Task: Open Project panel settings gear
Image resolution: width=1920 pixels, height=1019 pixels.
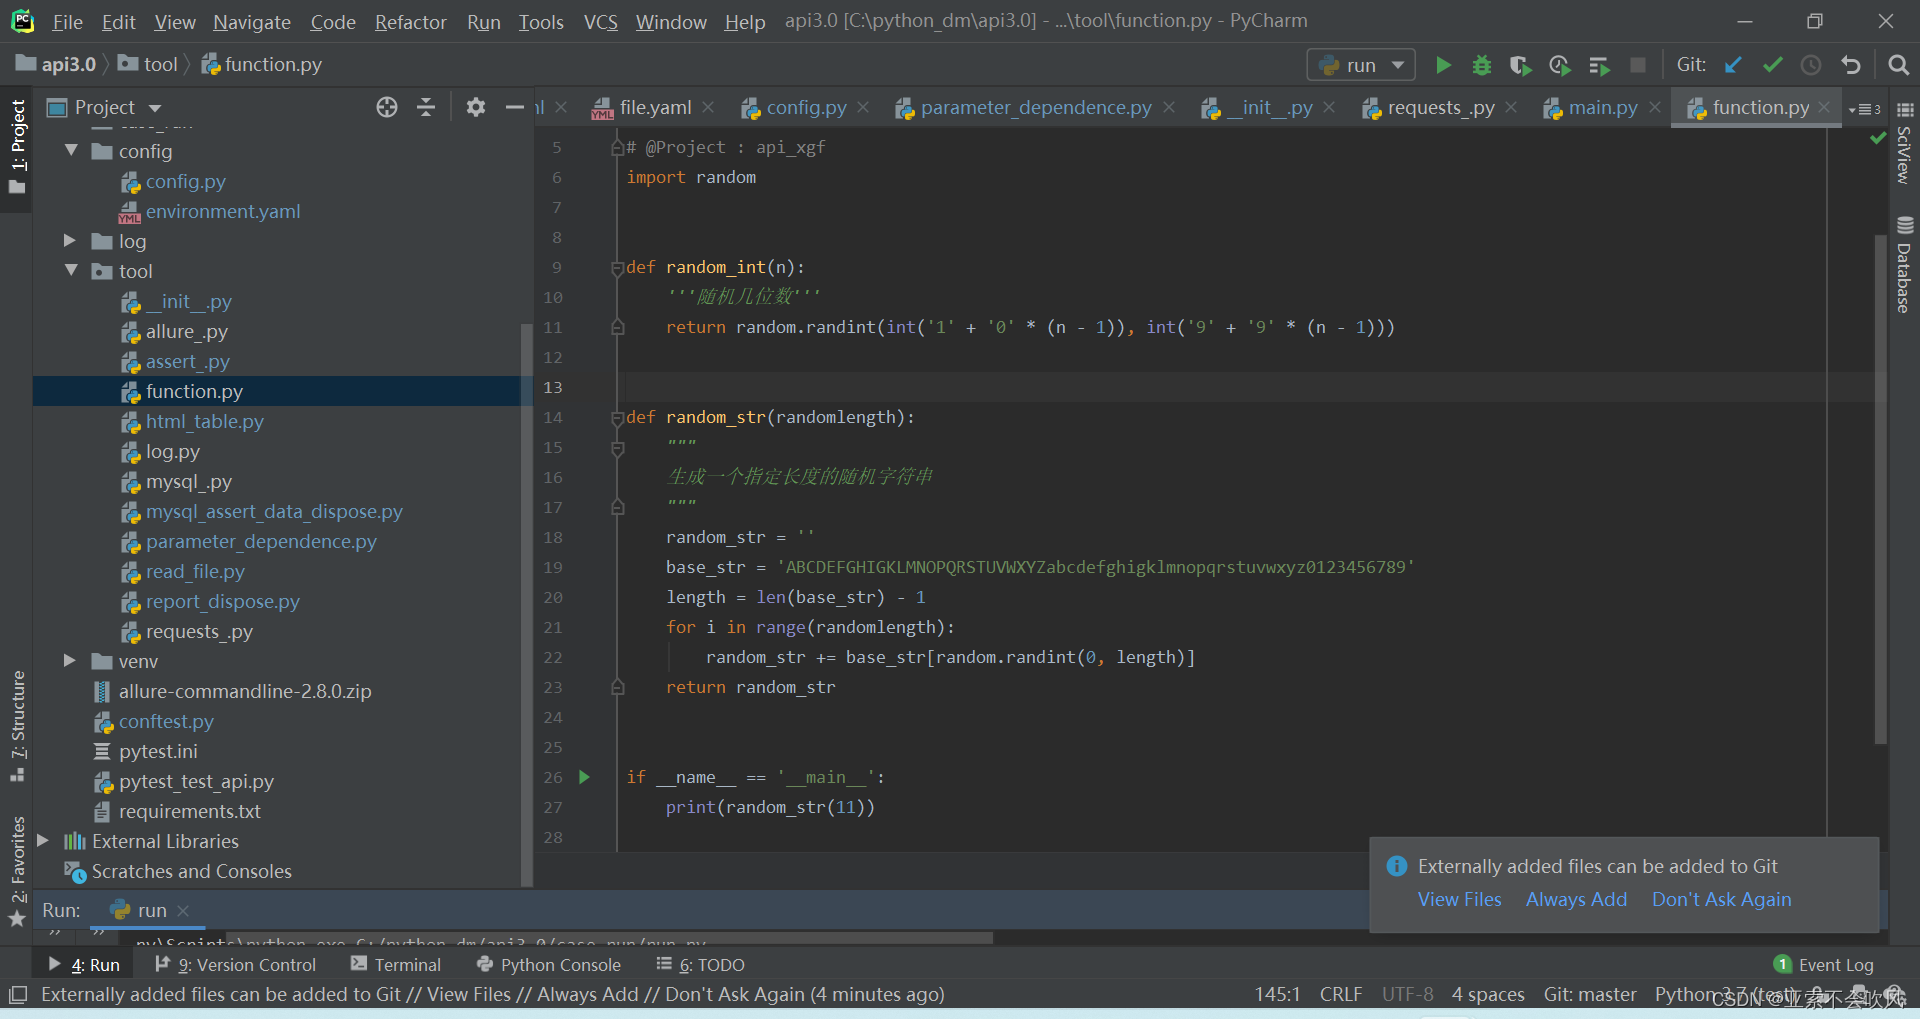Action: click(x=476, y=107)
